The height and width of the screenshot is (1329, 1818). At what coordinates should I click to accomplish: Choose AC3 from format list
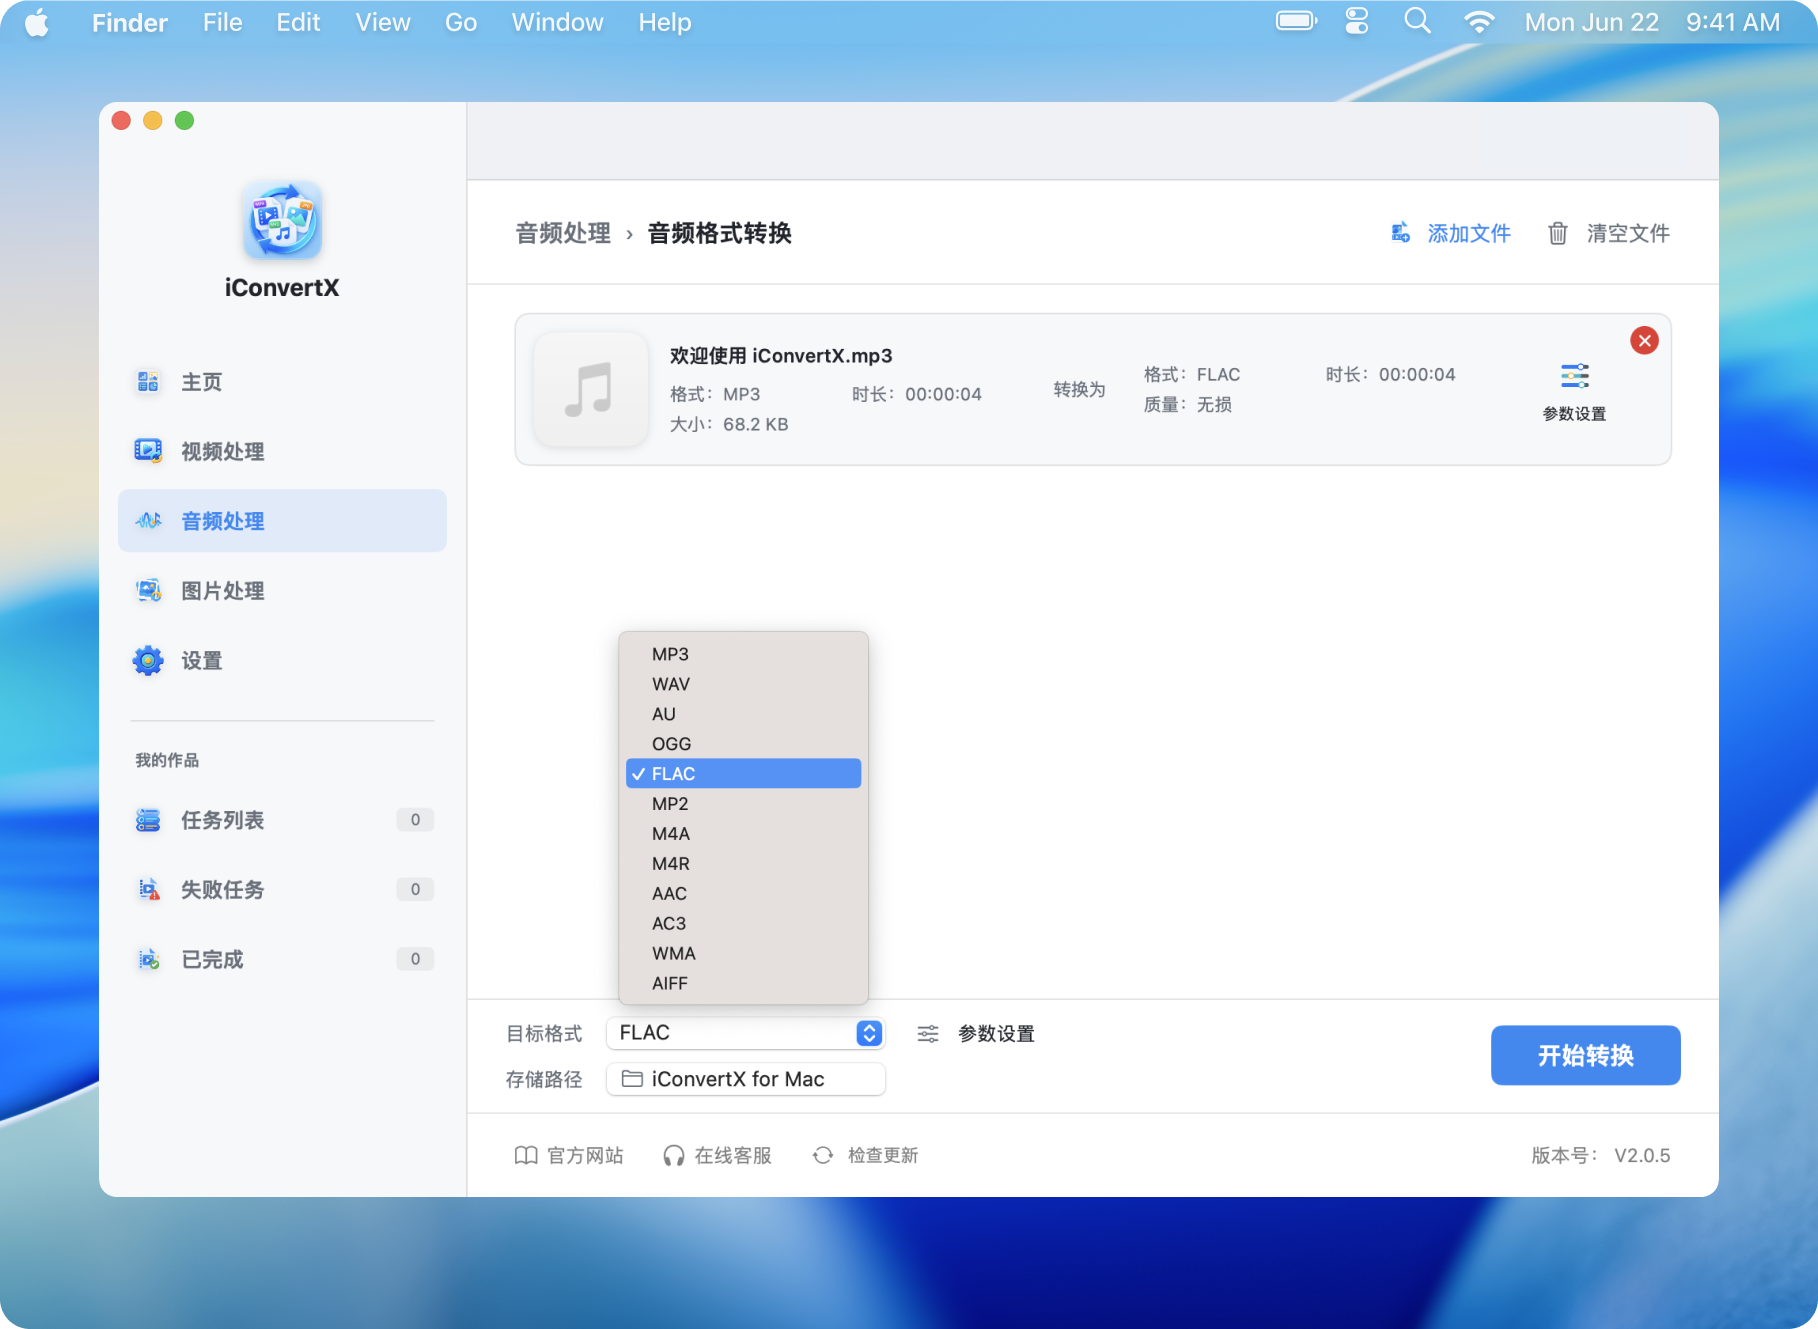coord(743,924)
